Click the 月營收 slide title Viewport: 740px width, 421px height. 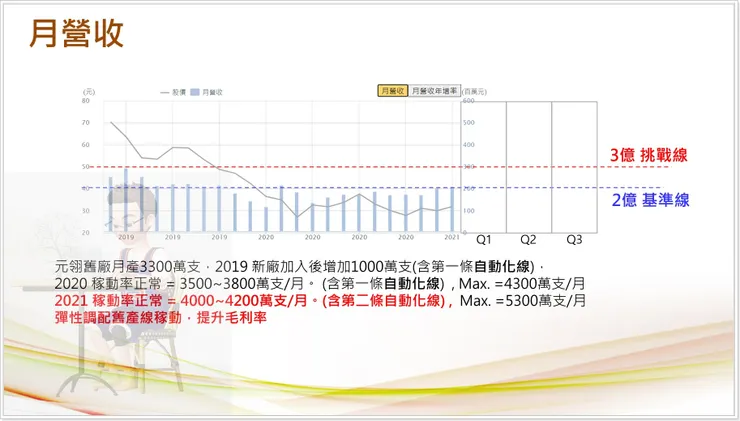(x=76, y=34)
